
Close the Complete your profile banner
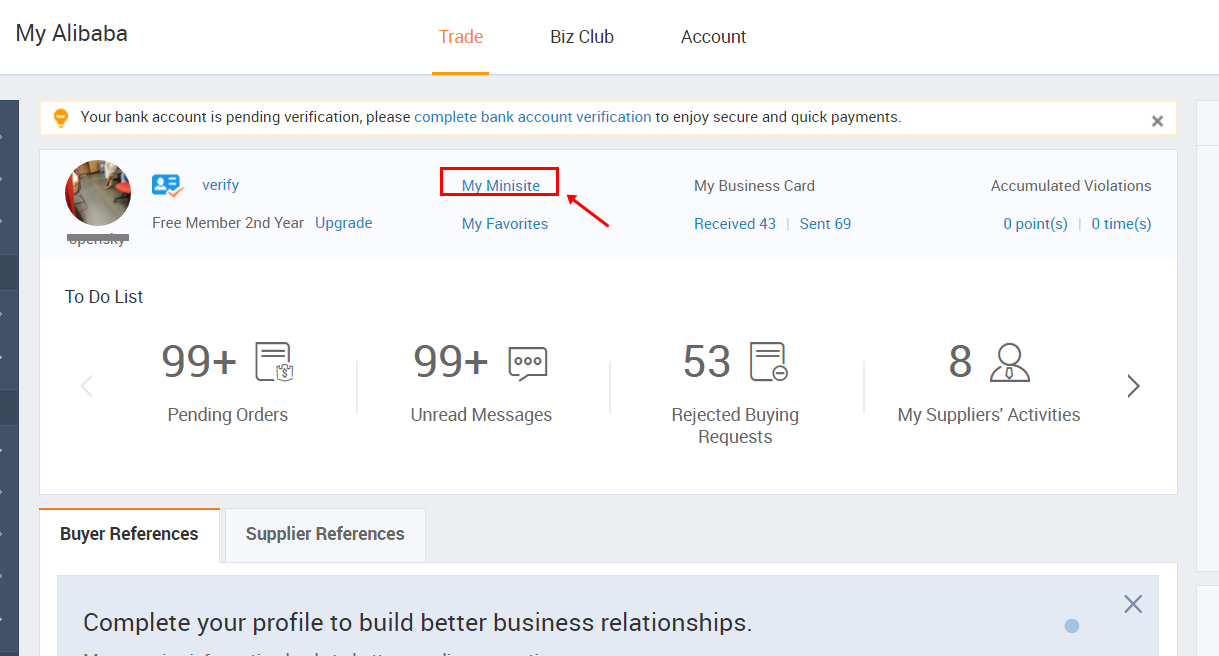tap(1133, 604)
